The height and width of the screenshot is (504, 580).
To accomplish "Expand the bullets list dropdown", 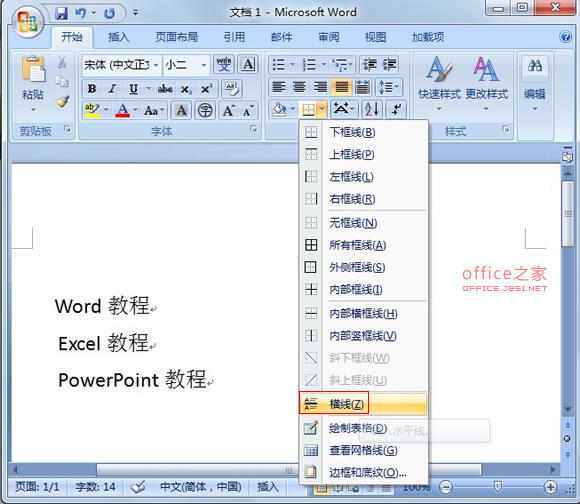I will [293, 65].
